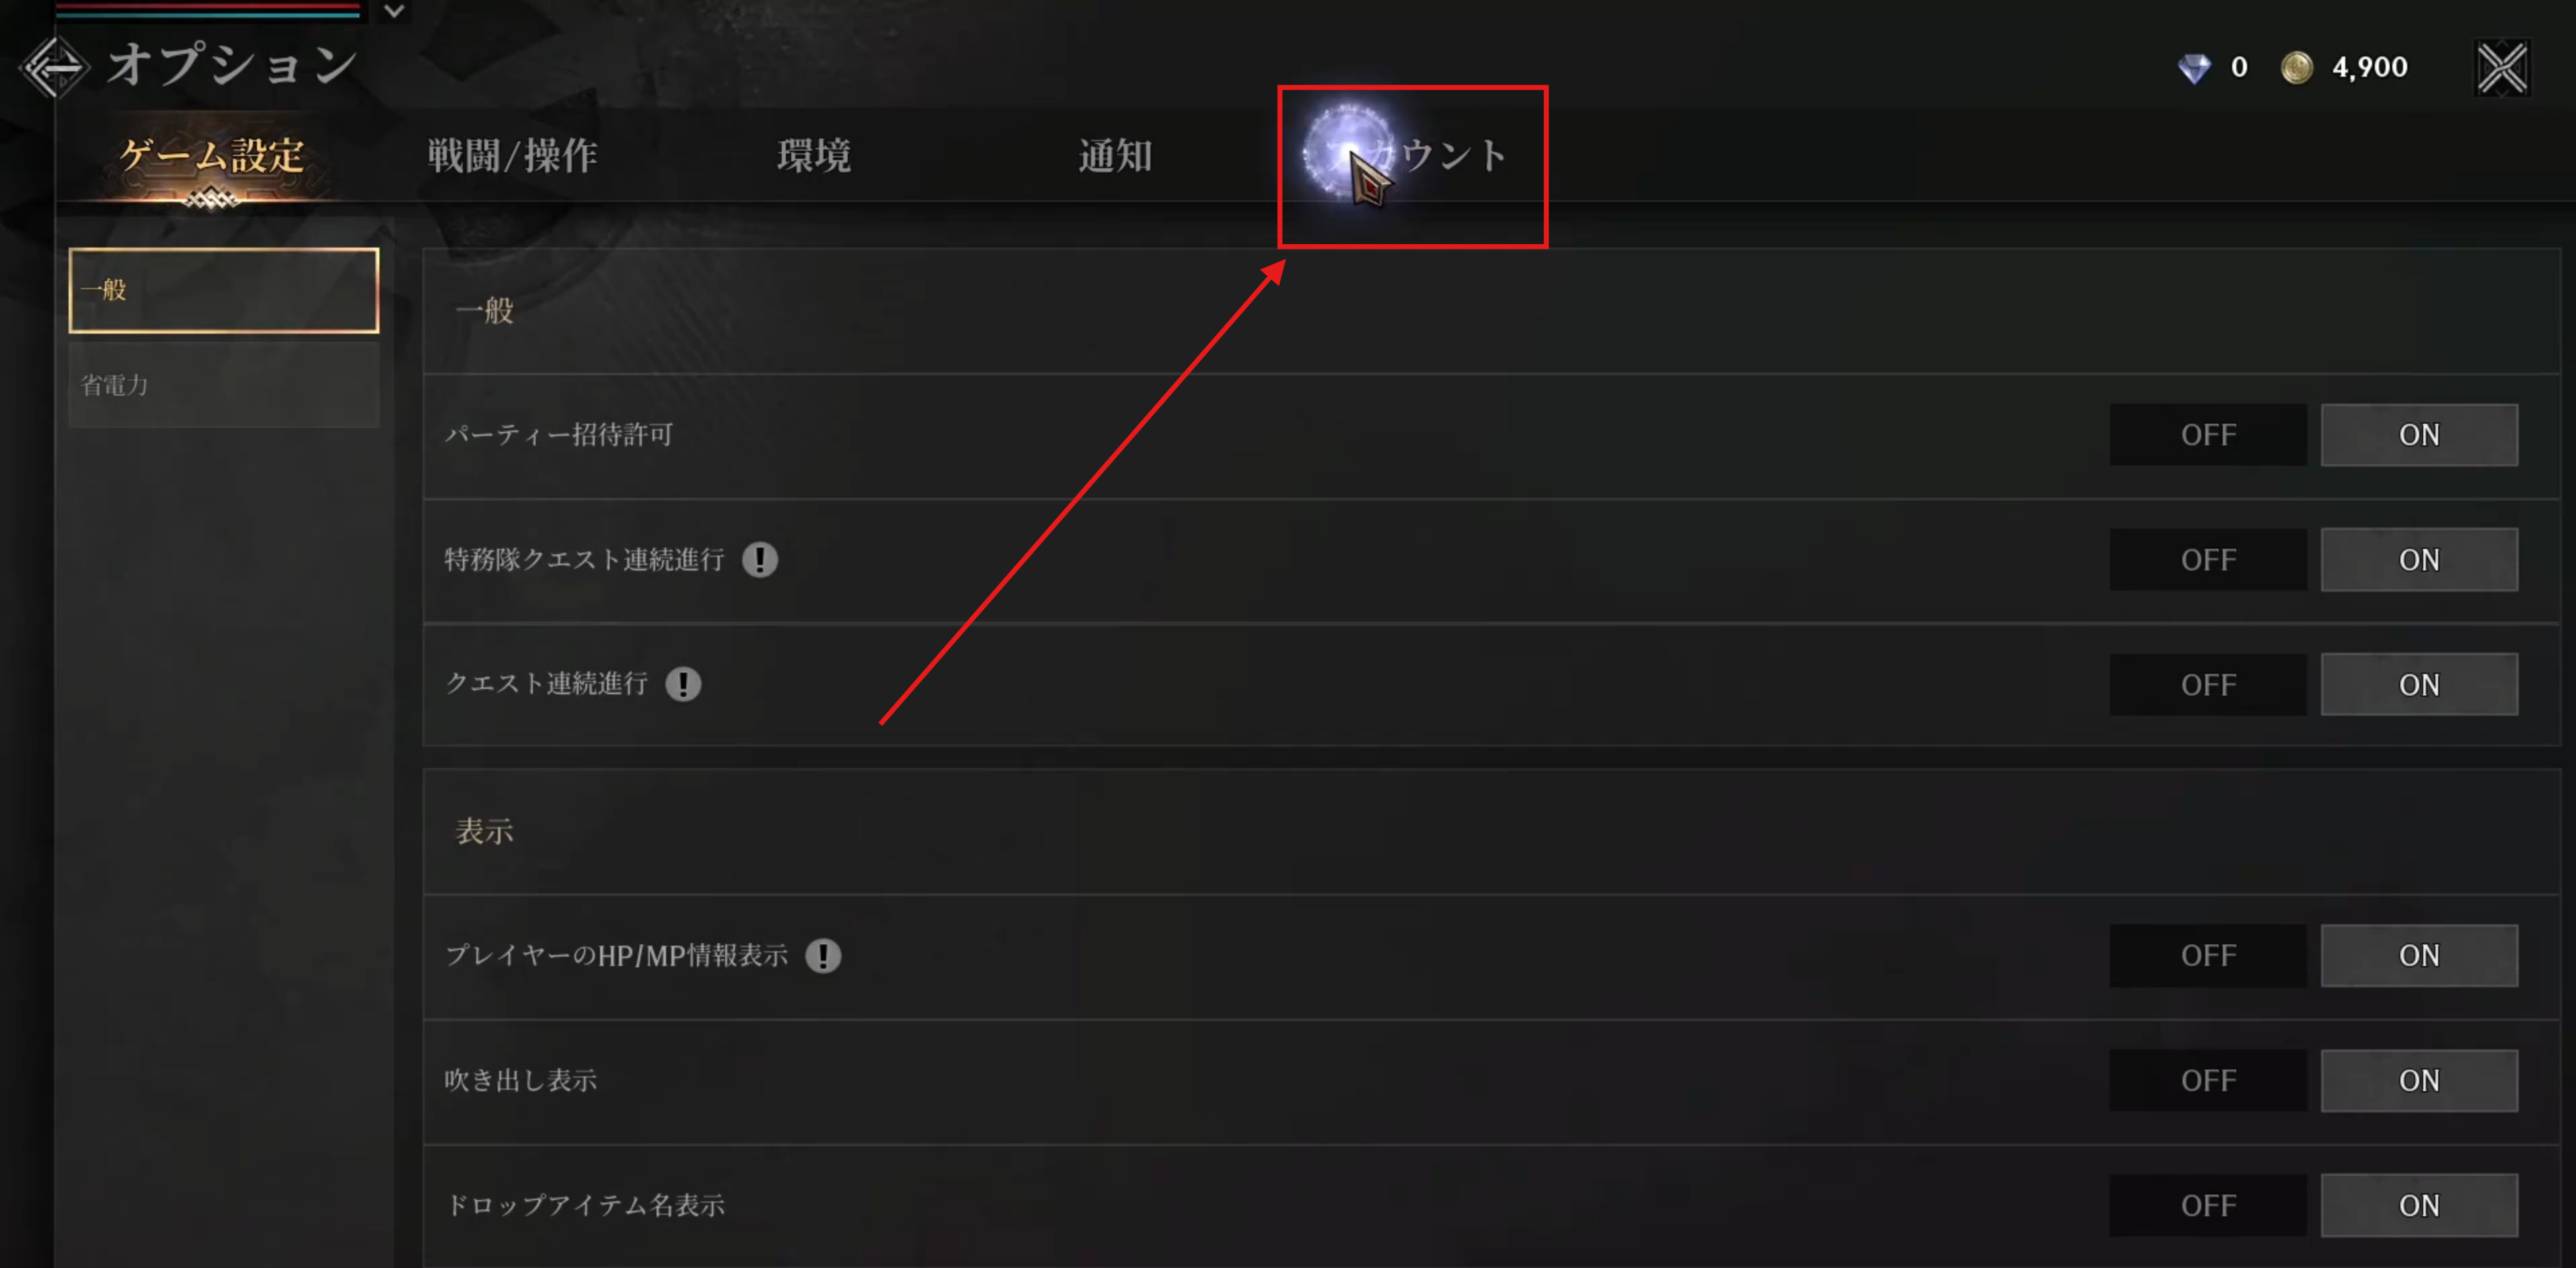This screenshot has width=2576, height=1268.
Task: Set ドロップアイテム名表示 to ON
Action: (2419, 1206)
